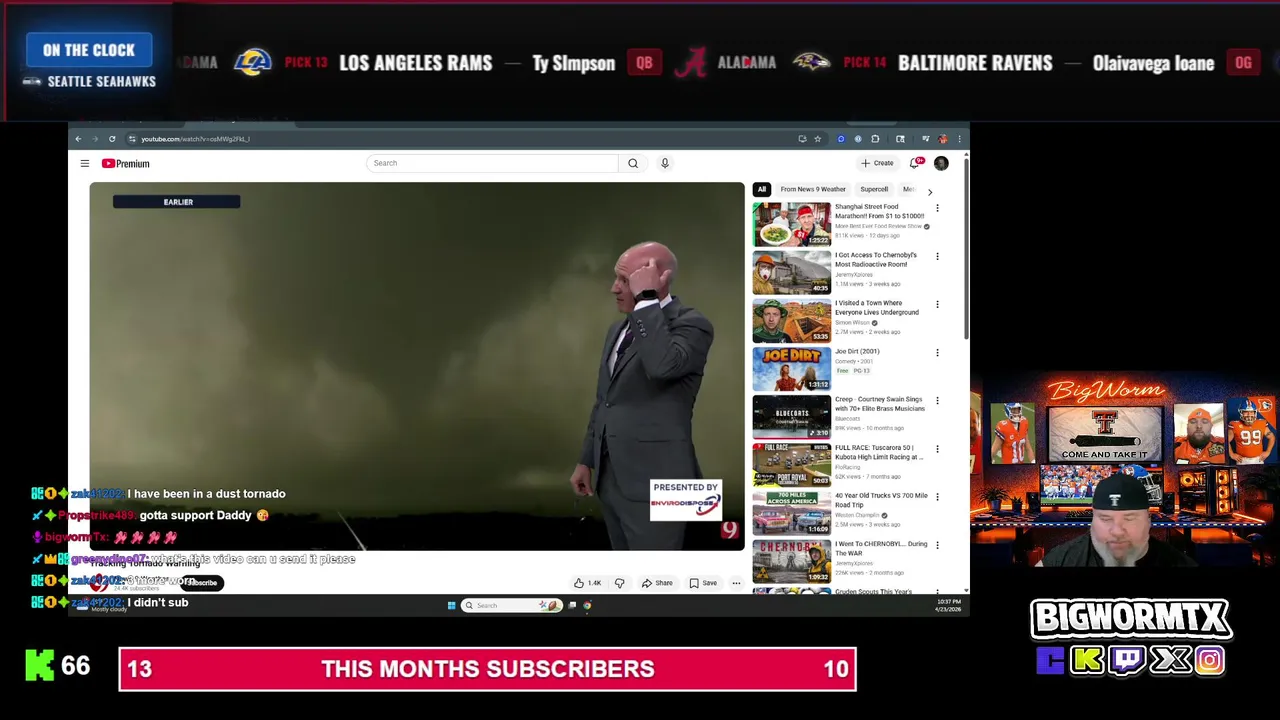This screenshot has height=720, width=1280.
Task: Click the Create button on YouTube
Action: tap(877, 163)
